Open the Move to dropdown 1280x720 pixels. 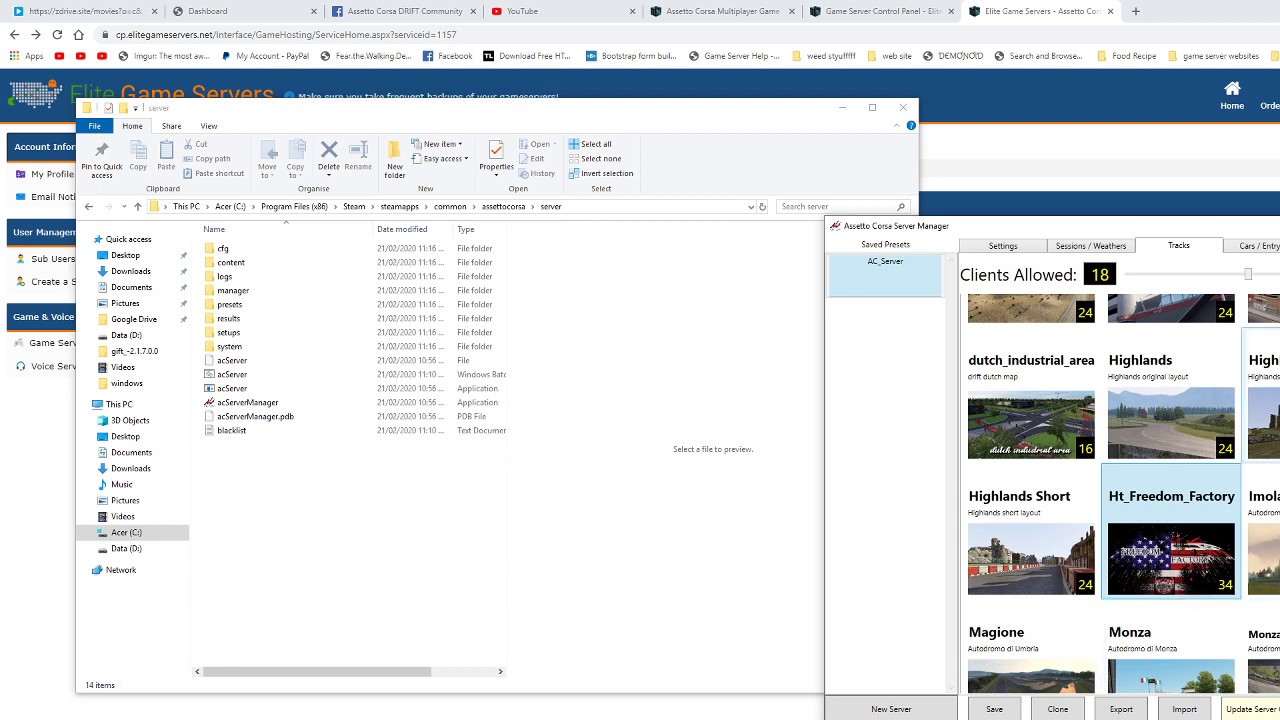267,159
